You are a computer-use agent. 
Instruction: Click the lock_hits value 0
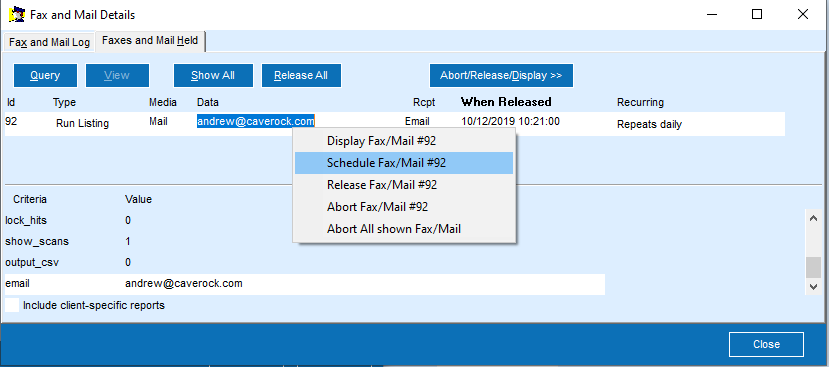[128, 220]
